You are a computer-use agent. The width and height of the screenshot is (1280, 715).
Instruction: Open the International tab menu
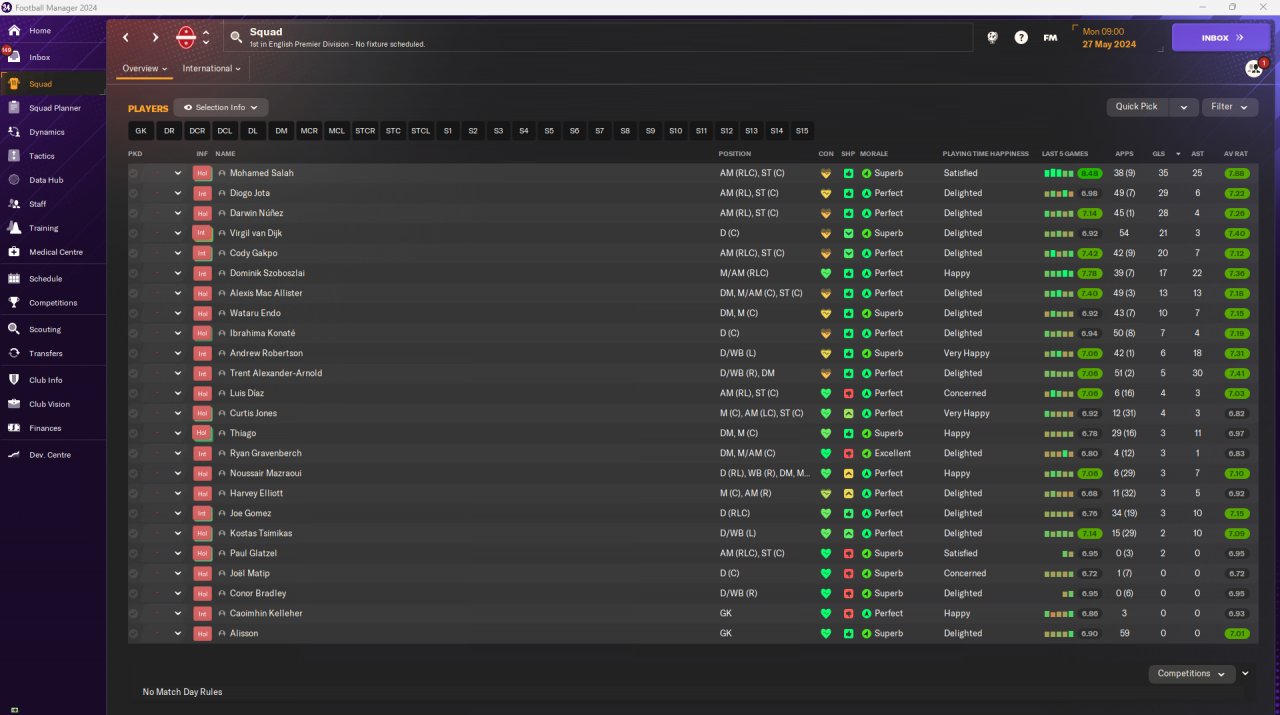coord(212,69)
